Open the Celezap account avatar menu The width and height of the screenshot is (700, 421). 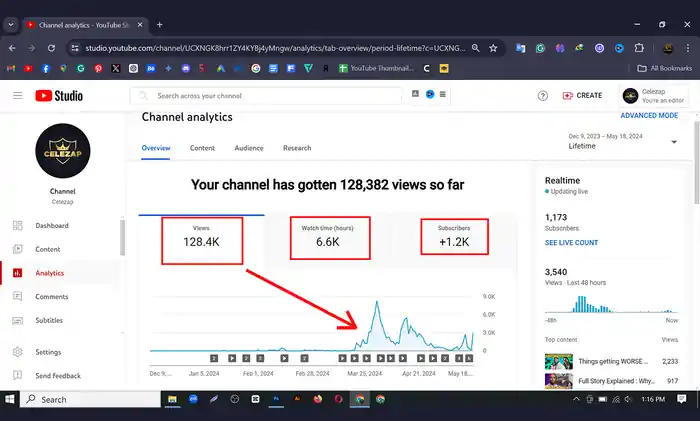coord(630,96)
